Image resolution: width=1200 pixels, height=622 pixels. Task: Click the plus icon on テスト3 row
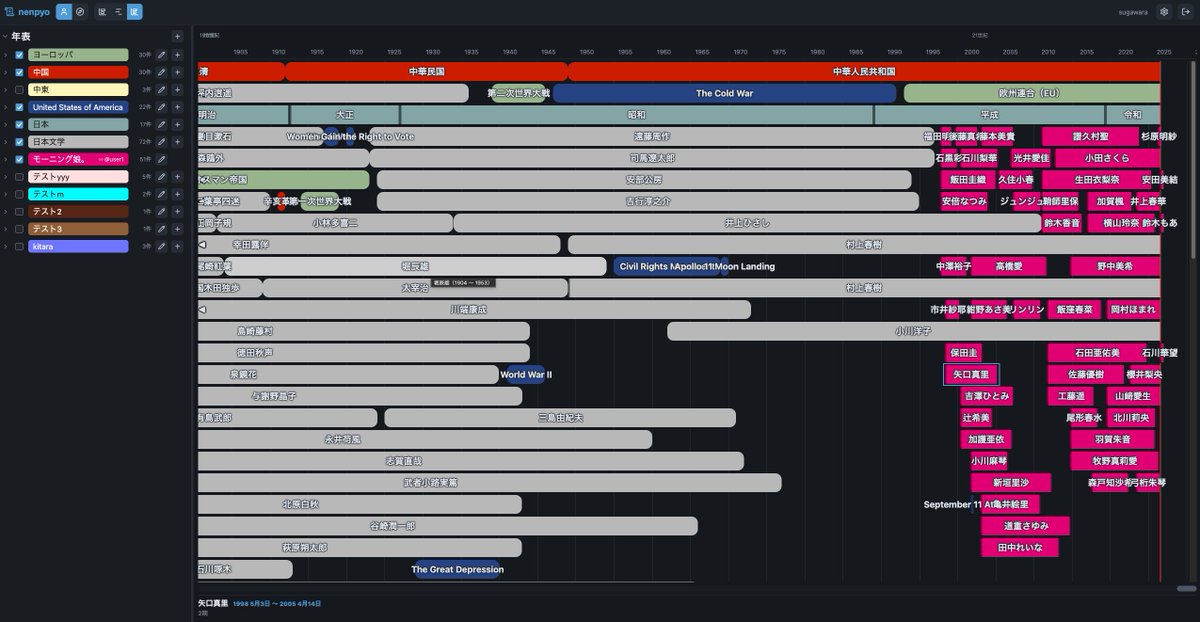(x=177, y=229)
